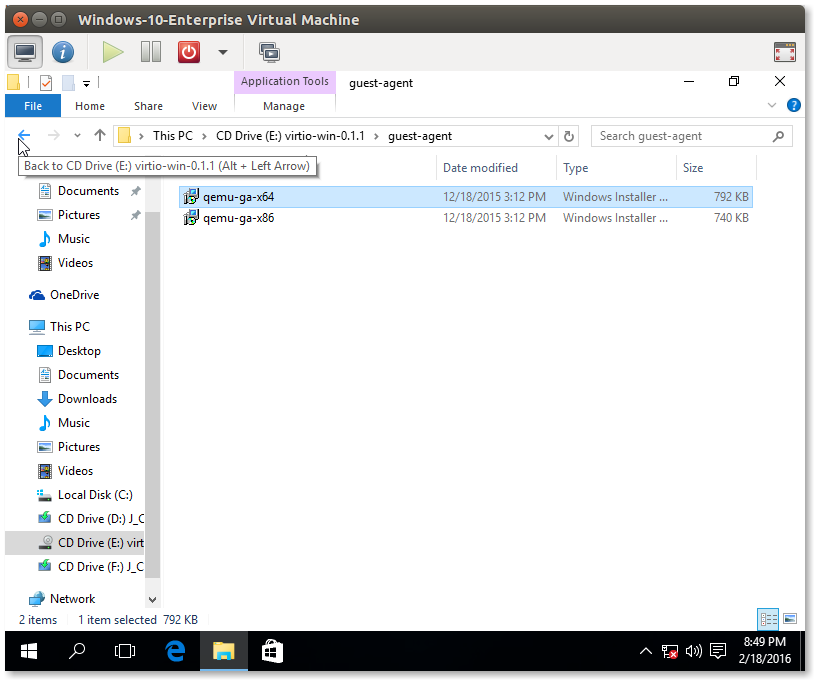Click the New folder icon in quick access toolbar
Viewport: 814px width, 680px height.
[x=68, y=83]
